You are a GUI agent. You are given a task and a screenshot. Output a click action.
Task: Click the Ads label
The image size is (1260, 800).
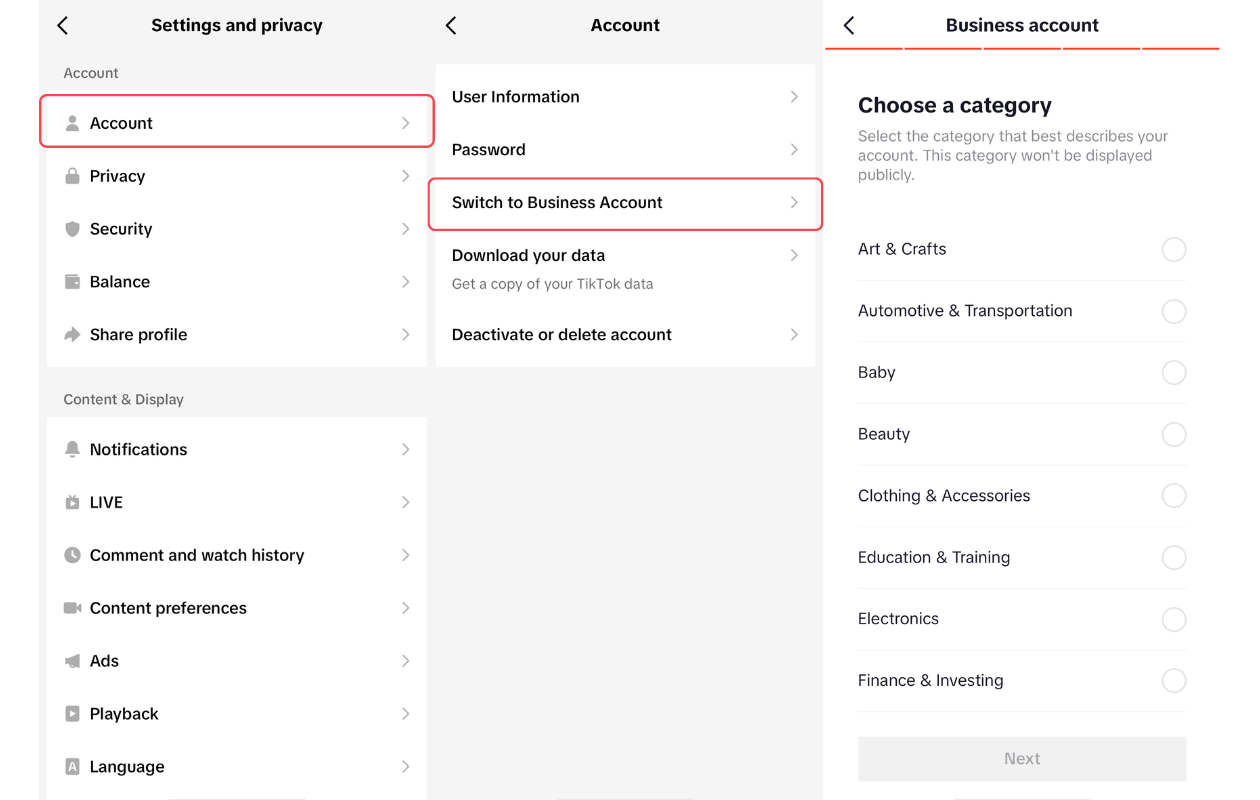(104, 661)
